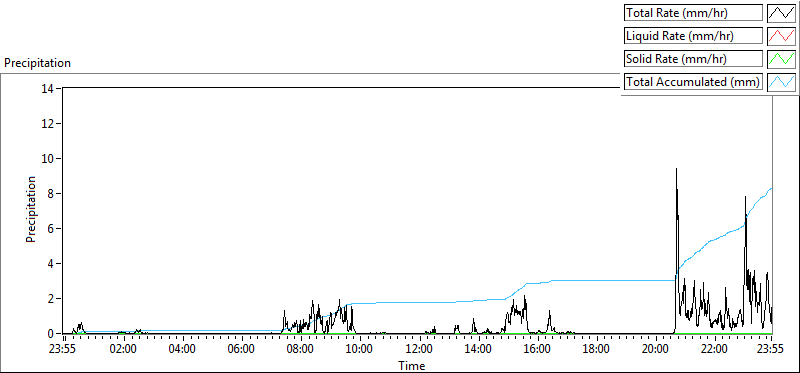800x373 pixels.
Task: Click the 02:00 x-axis time marker
Action: click(x=123, y=350)
